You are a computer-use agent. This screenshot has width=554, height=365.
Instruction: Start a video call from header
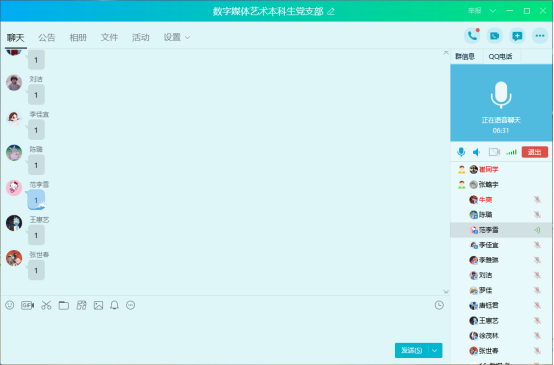point(495,36)
